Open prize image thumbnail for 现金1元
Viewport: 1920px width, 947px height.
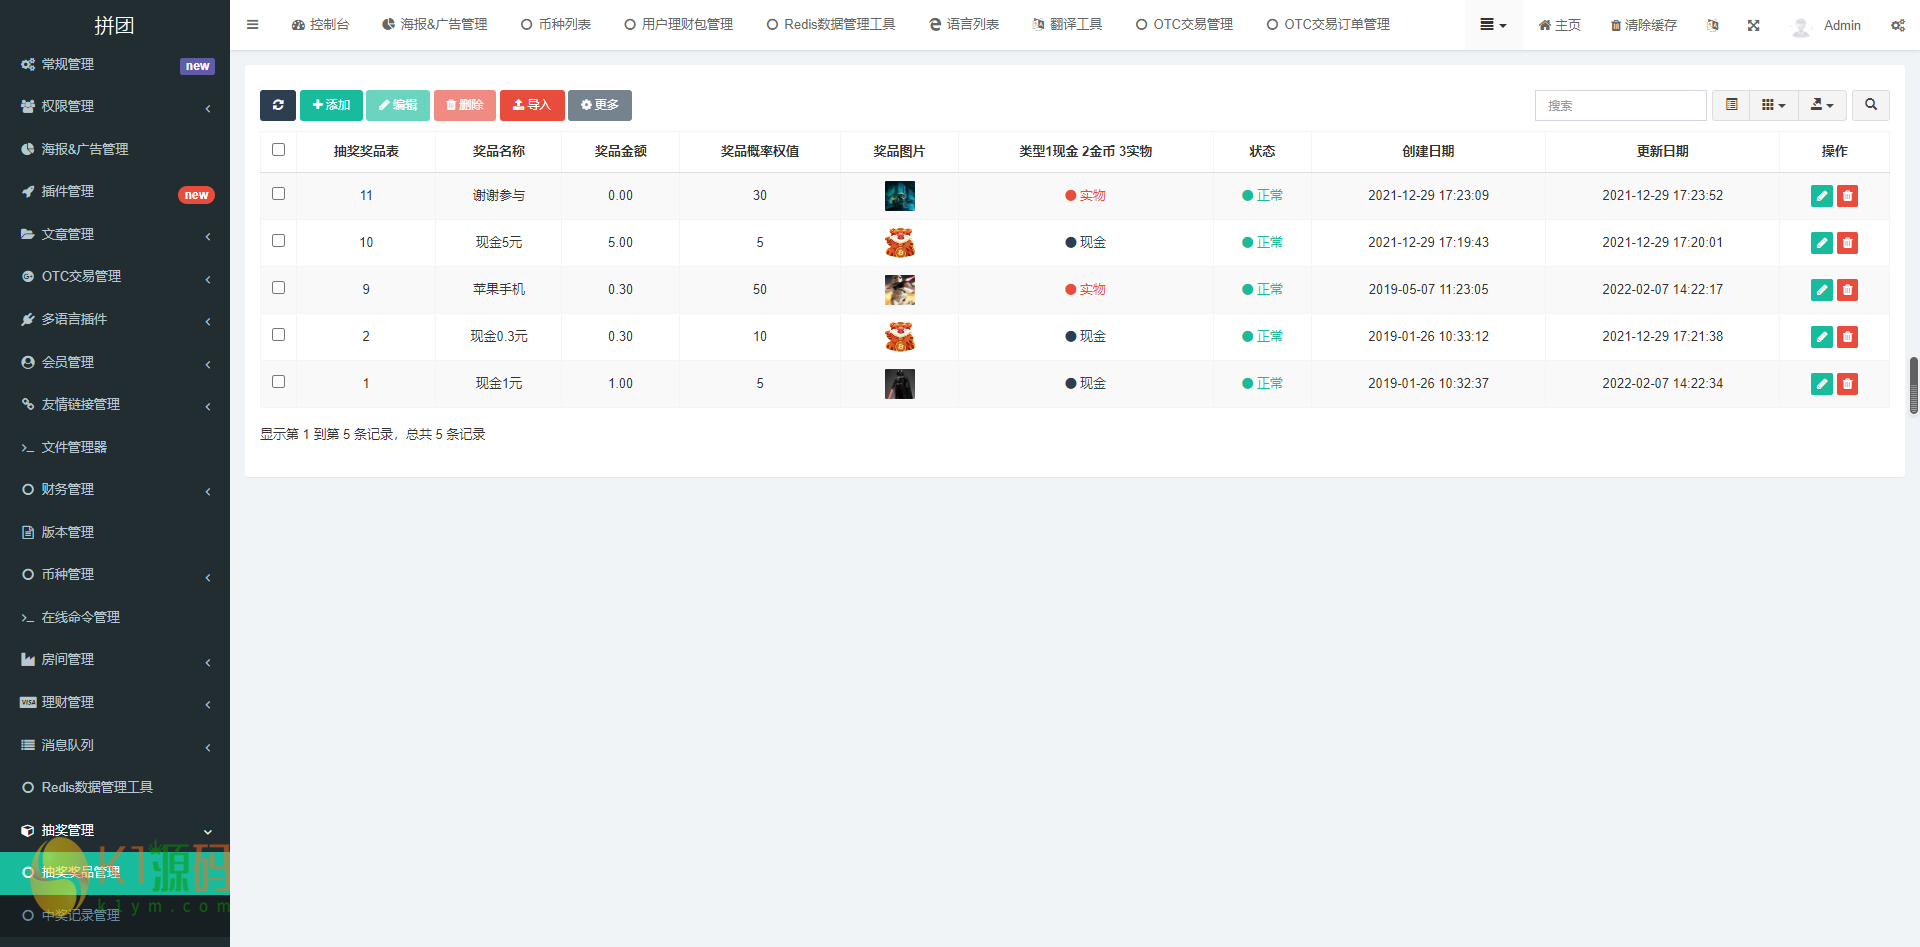click(x=900, y=384)
